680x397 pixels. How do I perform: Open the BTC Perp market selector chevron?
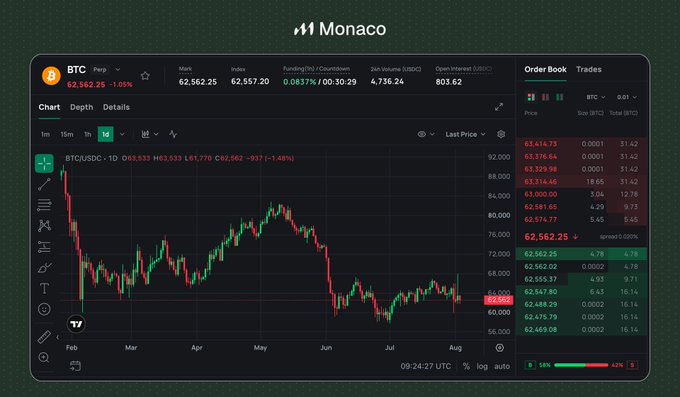point(118,69)
